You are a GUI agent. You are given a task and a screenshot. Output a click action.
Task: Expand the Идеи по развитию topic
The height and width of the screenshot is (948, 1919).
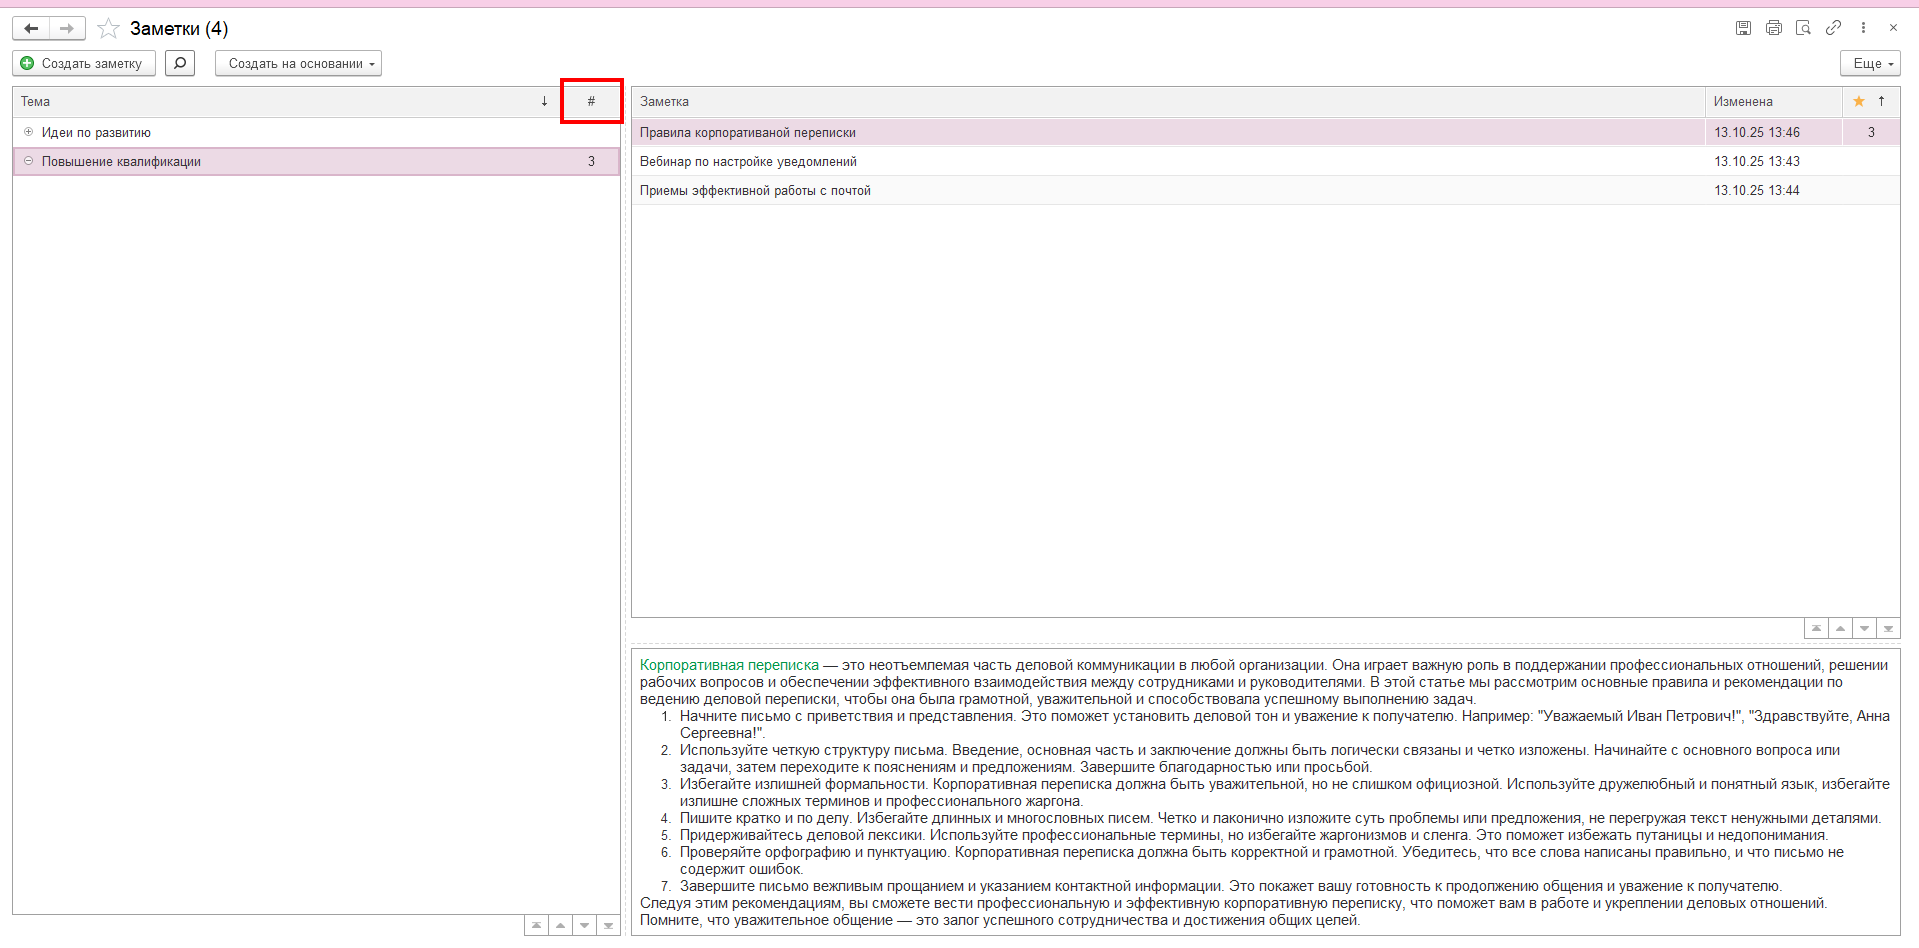click(28, 132)
